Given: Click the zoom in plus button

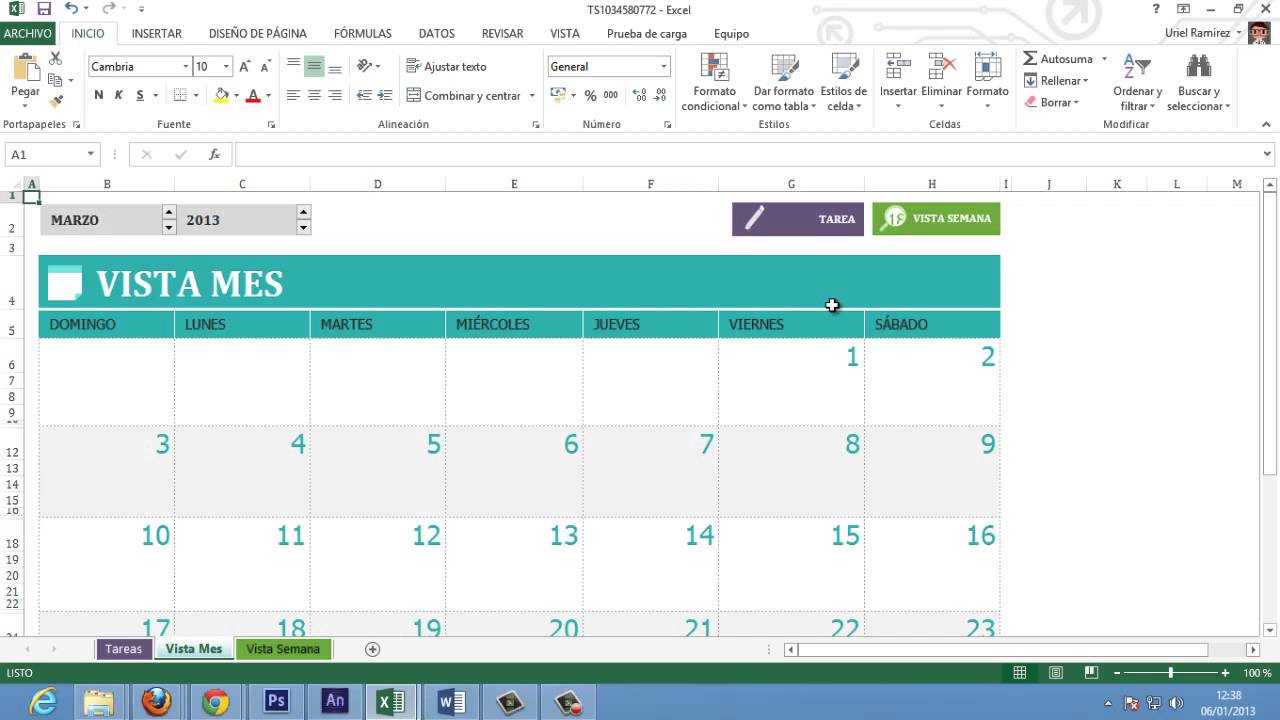Looking at the screenshot, I should 1225,673.
